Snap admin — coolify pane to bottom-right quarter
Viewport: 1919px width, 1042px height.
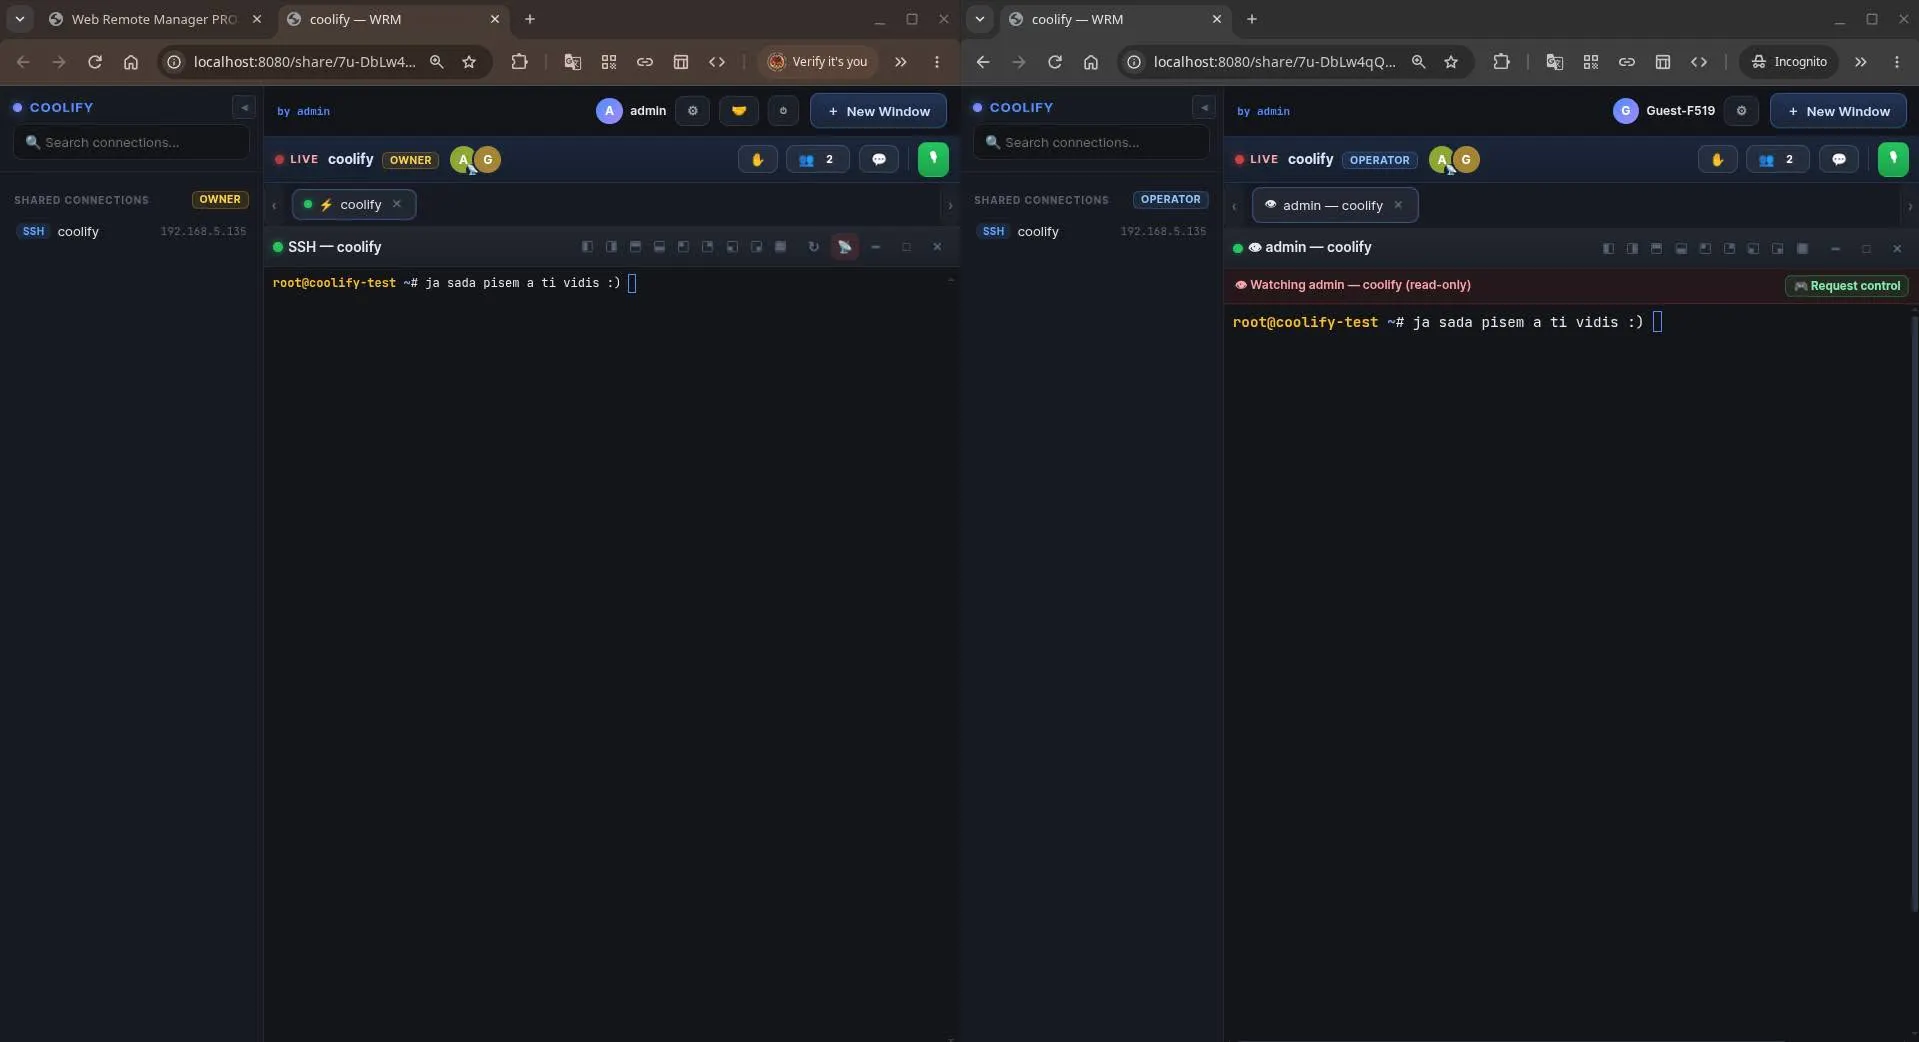[1778, 248]
